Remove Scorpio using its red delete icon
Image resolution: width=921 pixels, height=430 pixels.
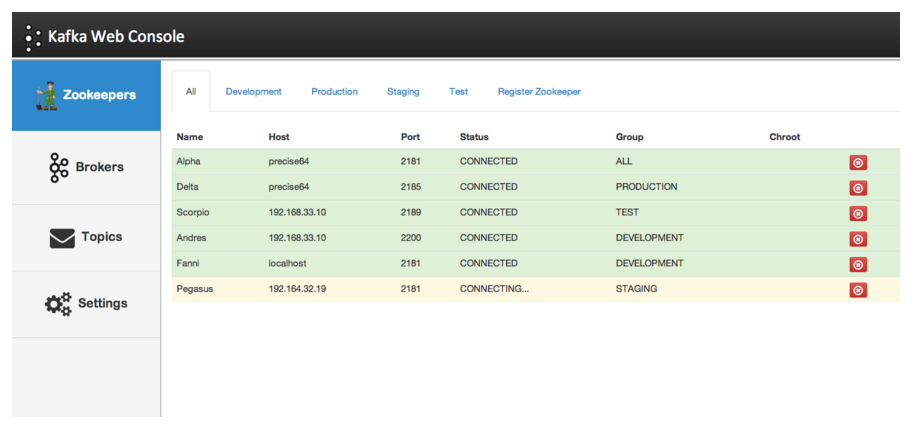[x=858, y=214]
